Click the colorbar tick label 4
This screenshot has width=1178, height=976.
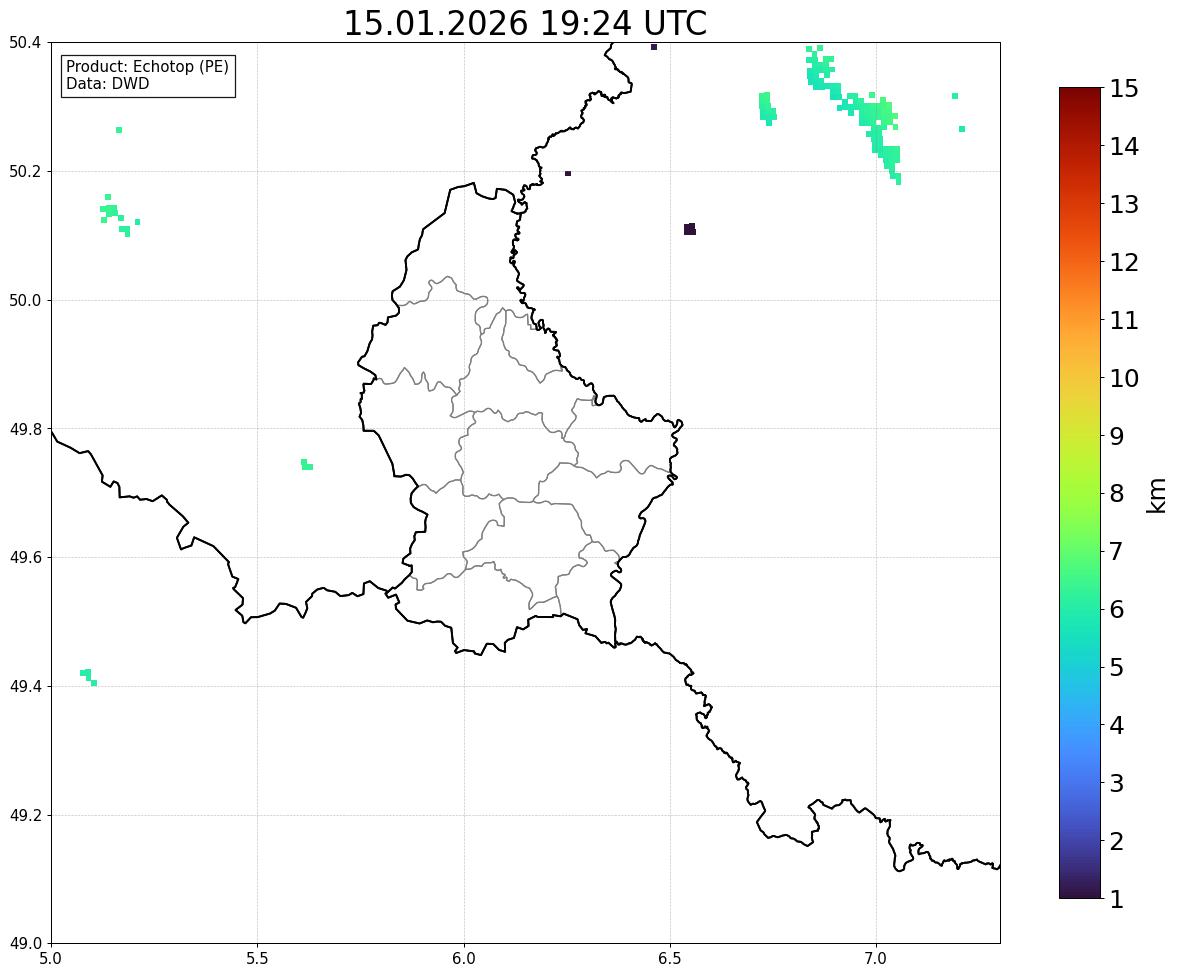[1117, 725]
